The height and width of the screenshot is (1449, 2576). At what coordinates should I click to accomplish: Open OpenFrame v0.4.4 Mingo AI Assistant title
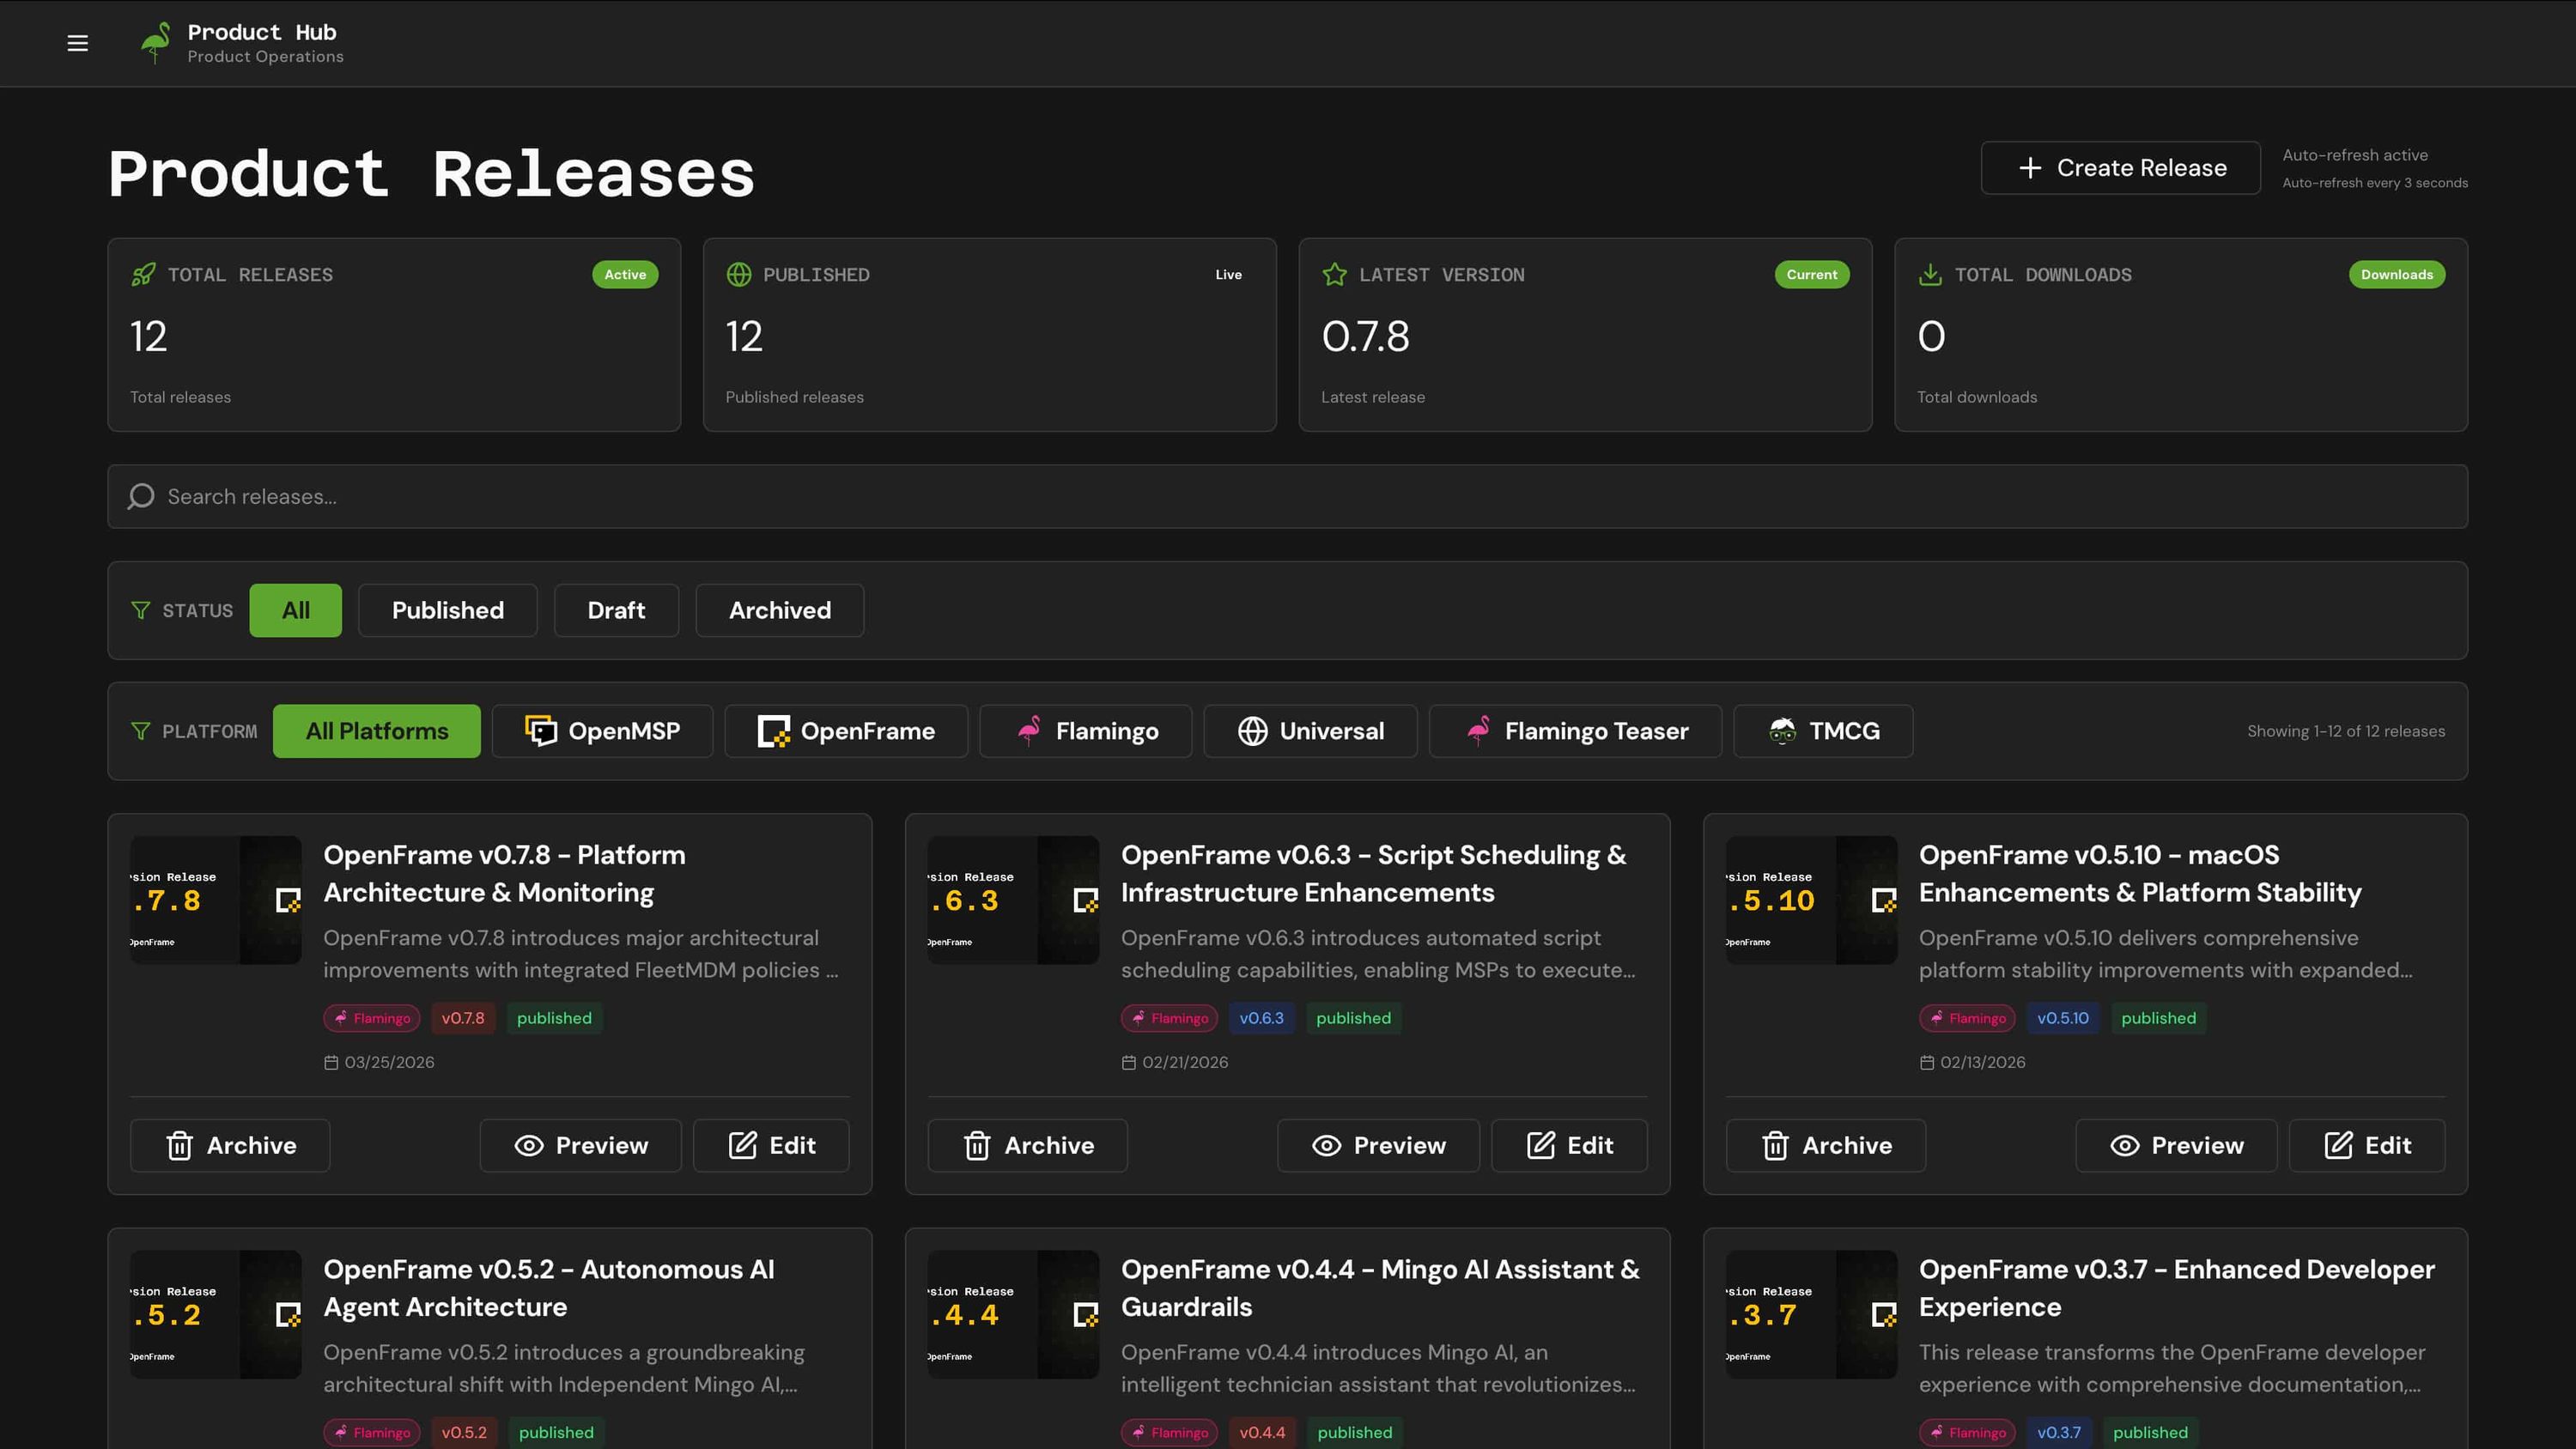(x=1380, y=1288)
